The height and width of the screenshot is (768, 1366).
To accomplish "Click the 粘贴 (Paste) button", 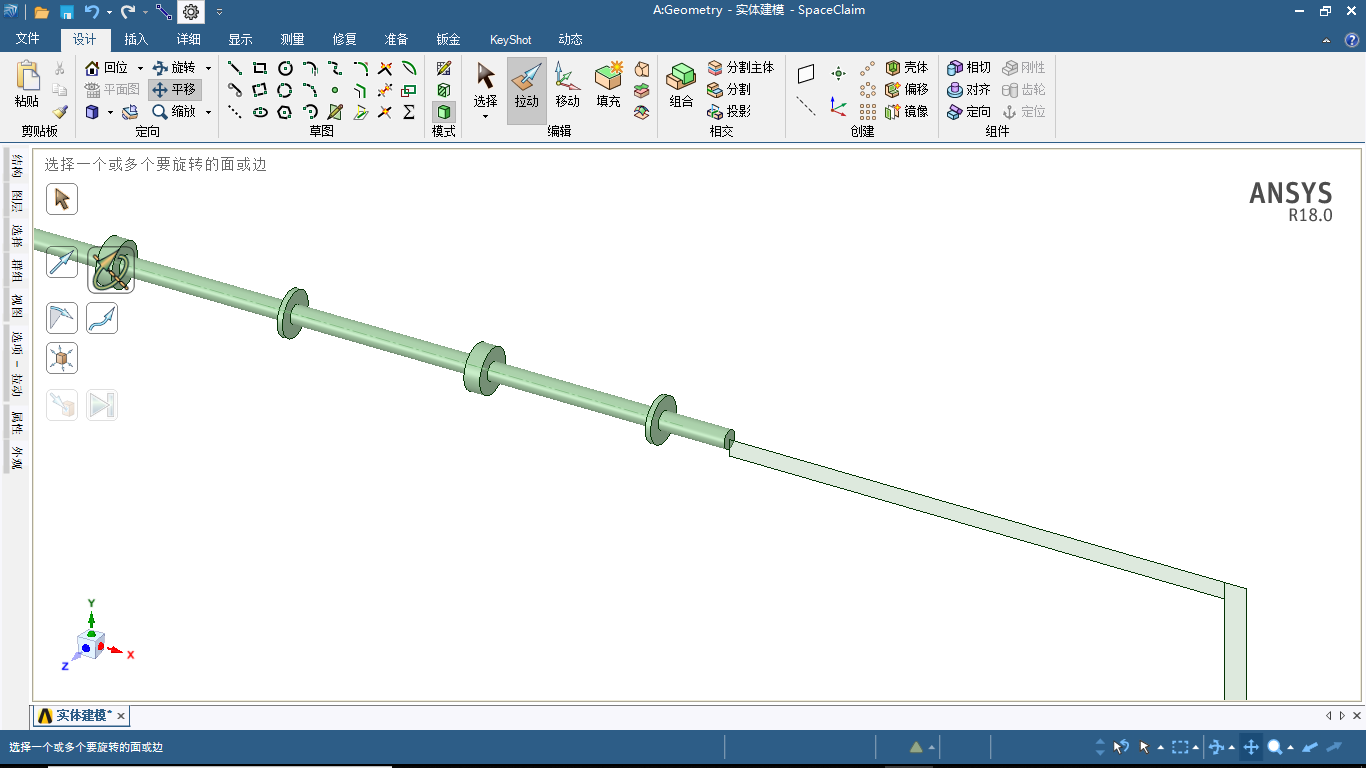I will pos(27,85).
